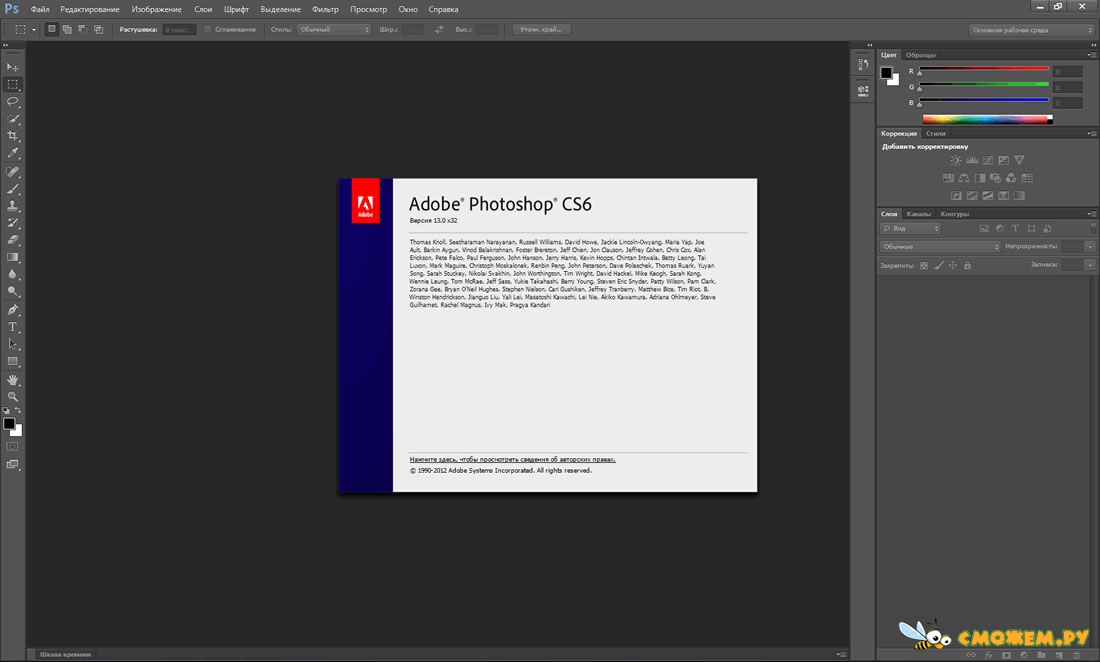Add a Color Balance adjustment
The height and width of the screenshot is (662, 1100).
[964, 178]
